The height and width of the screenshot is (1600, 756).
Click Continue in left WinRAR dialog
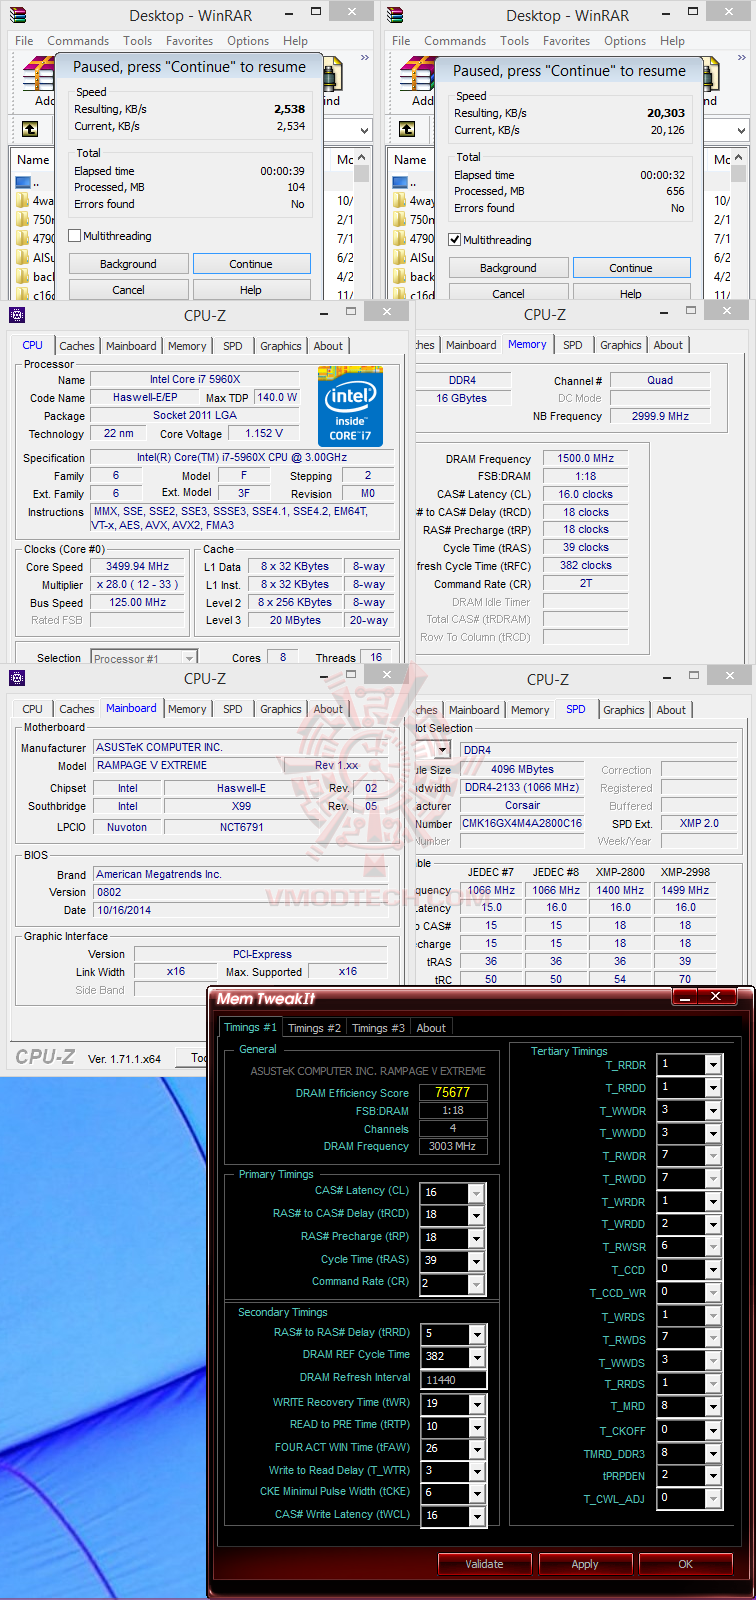pos(251,264)
